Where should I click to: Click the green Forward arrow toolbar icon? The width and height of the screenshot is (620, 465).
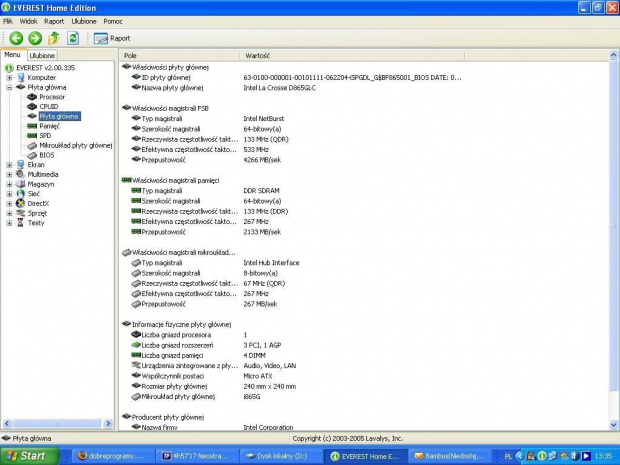coord(35,38)
